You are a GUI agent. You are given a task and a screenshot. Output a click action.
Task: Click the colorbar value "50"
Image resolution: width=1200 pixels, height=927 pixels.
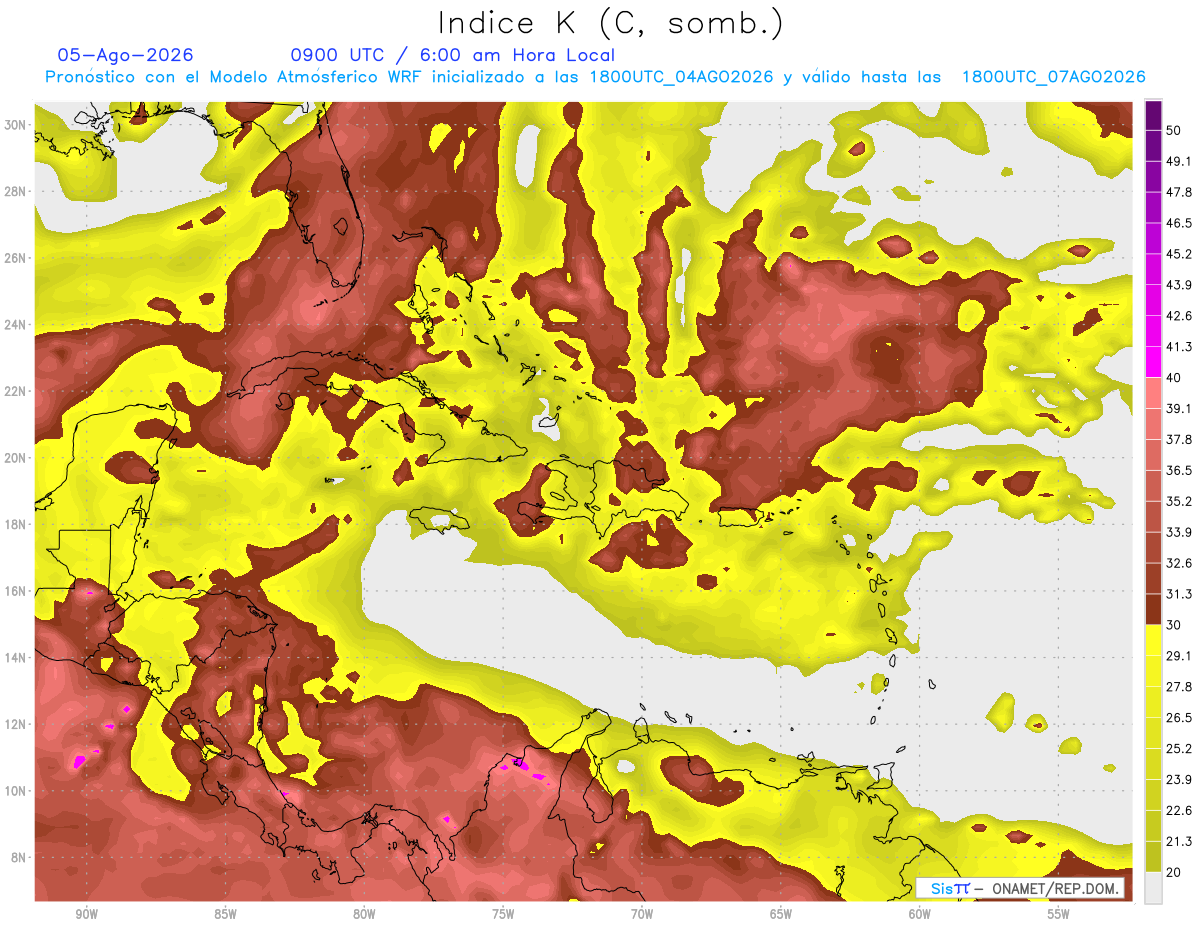1174,130
